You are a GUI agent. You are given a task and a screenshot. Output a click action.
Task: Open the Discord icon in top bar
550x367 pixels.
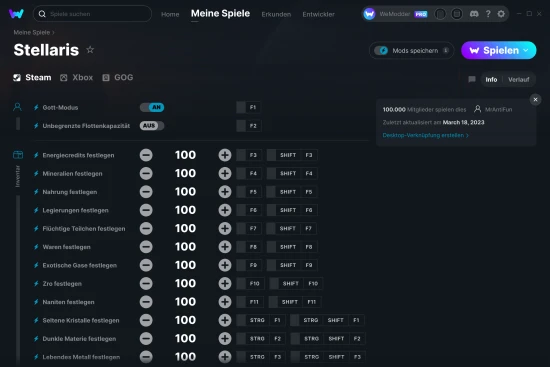[x=474, y=14]
